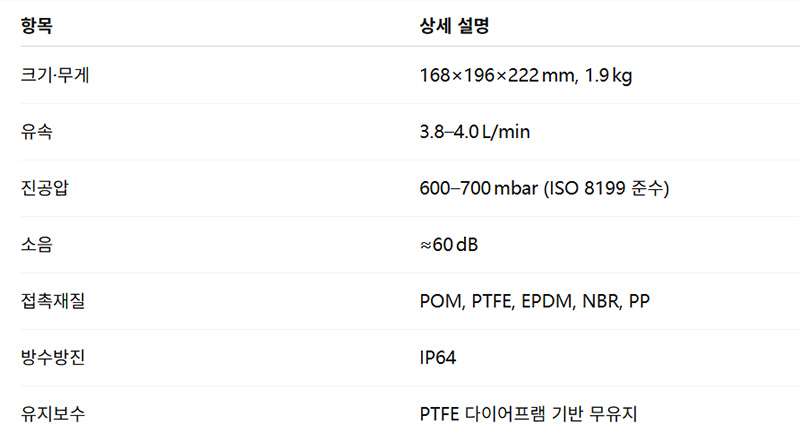Click the 상세 설명 column header

(x=453, y=24)
